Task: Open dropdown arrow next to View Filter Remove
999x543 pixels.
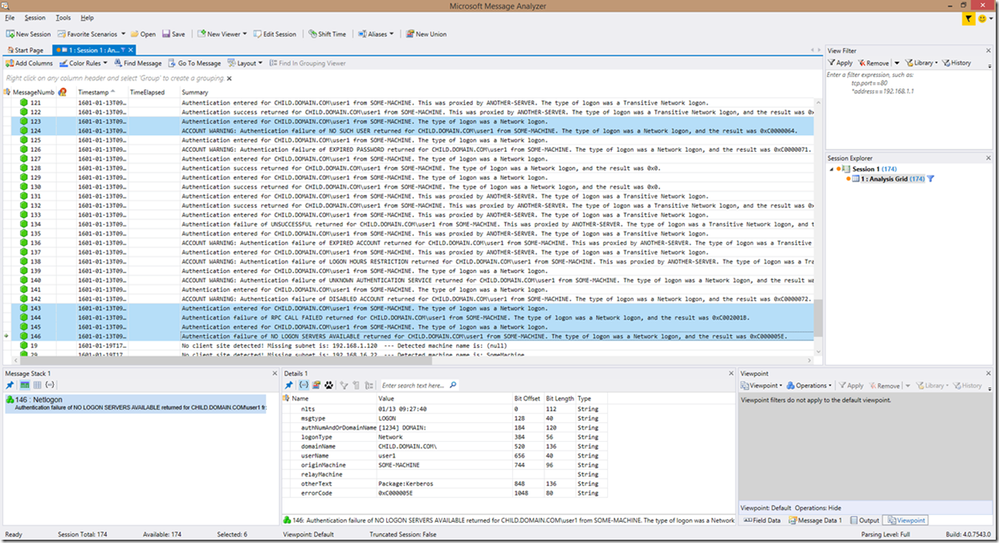Action: point(896,63)
